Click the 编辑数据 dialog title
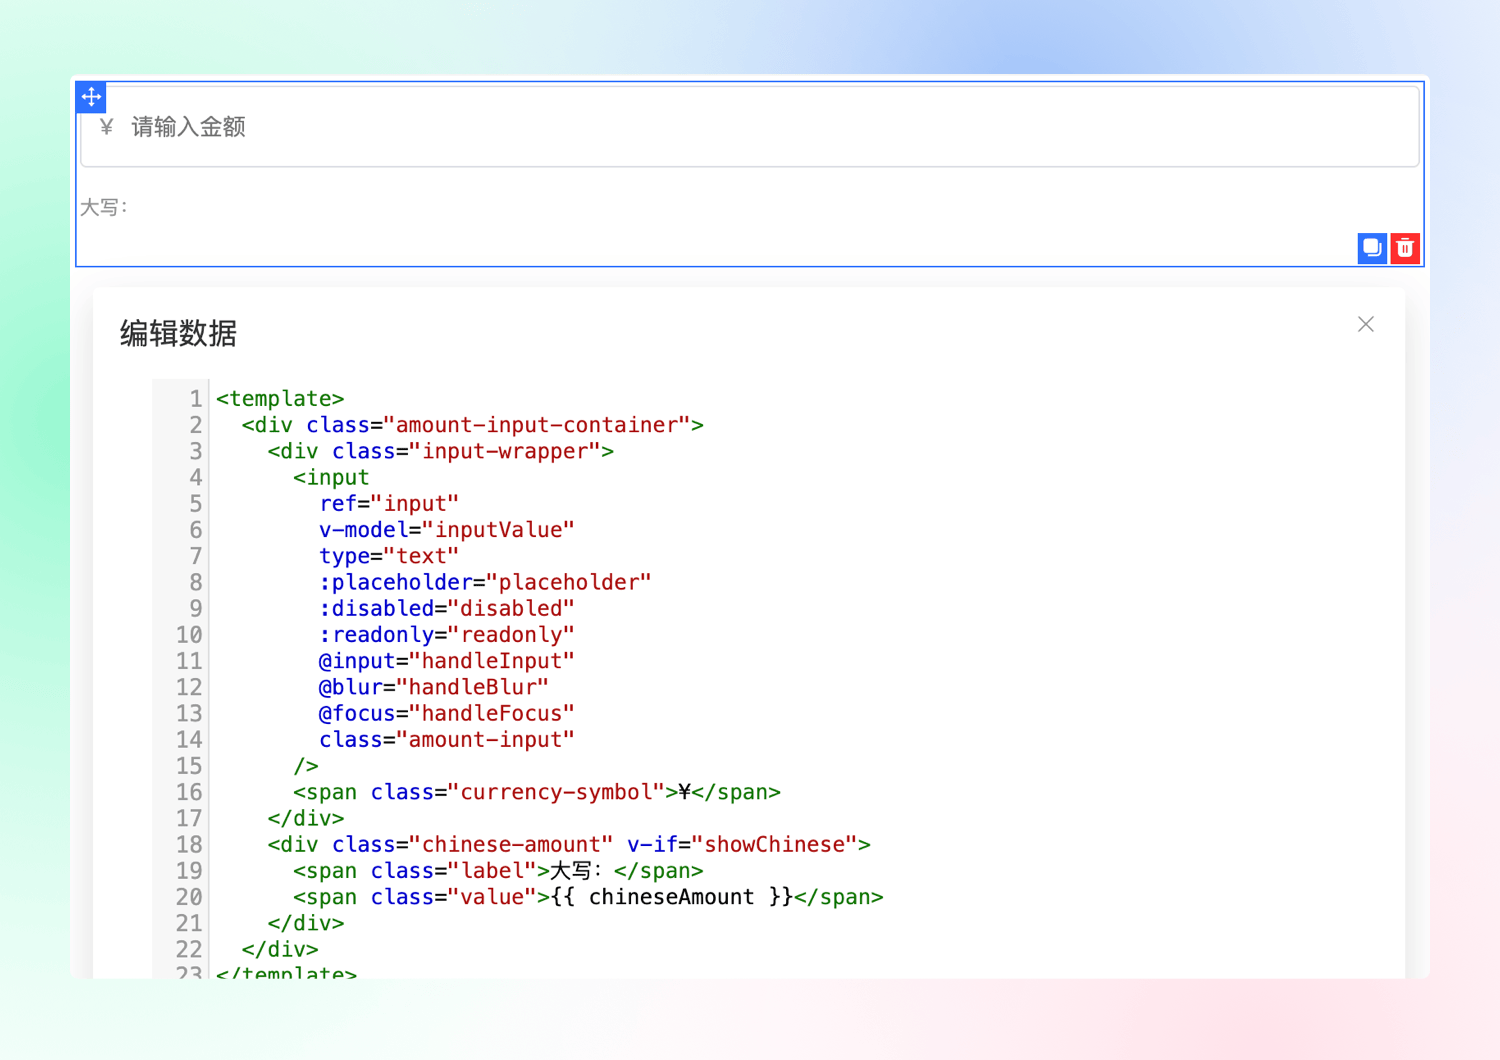Image resolution: width=1500 pixels, height=1060 pixels. pyautogui.click(x=178, y=333)
